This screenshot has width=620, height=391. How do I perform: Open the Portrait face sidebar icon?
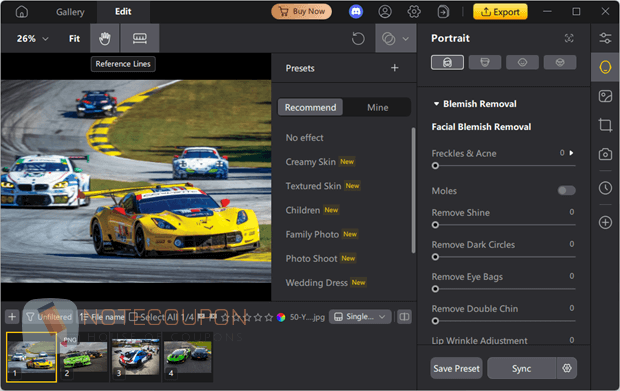(605, 67)
